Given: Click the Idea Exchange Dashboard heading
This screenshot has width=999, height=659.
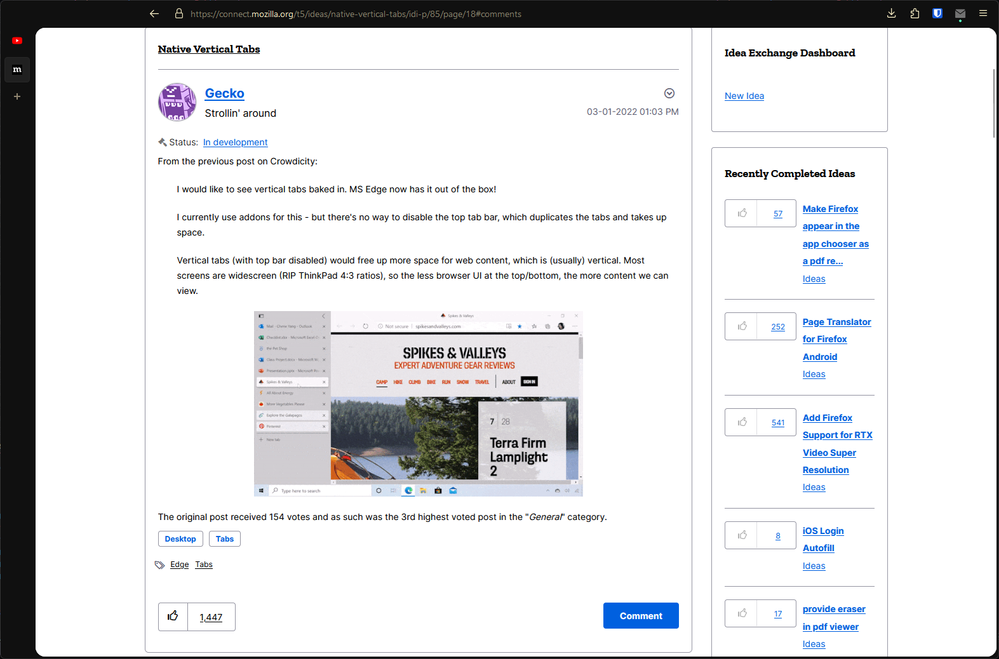Looking at the screenshot, I should (x=789, y=53).
